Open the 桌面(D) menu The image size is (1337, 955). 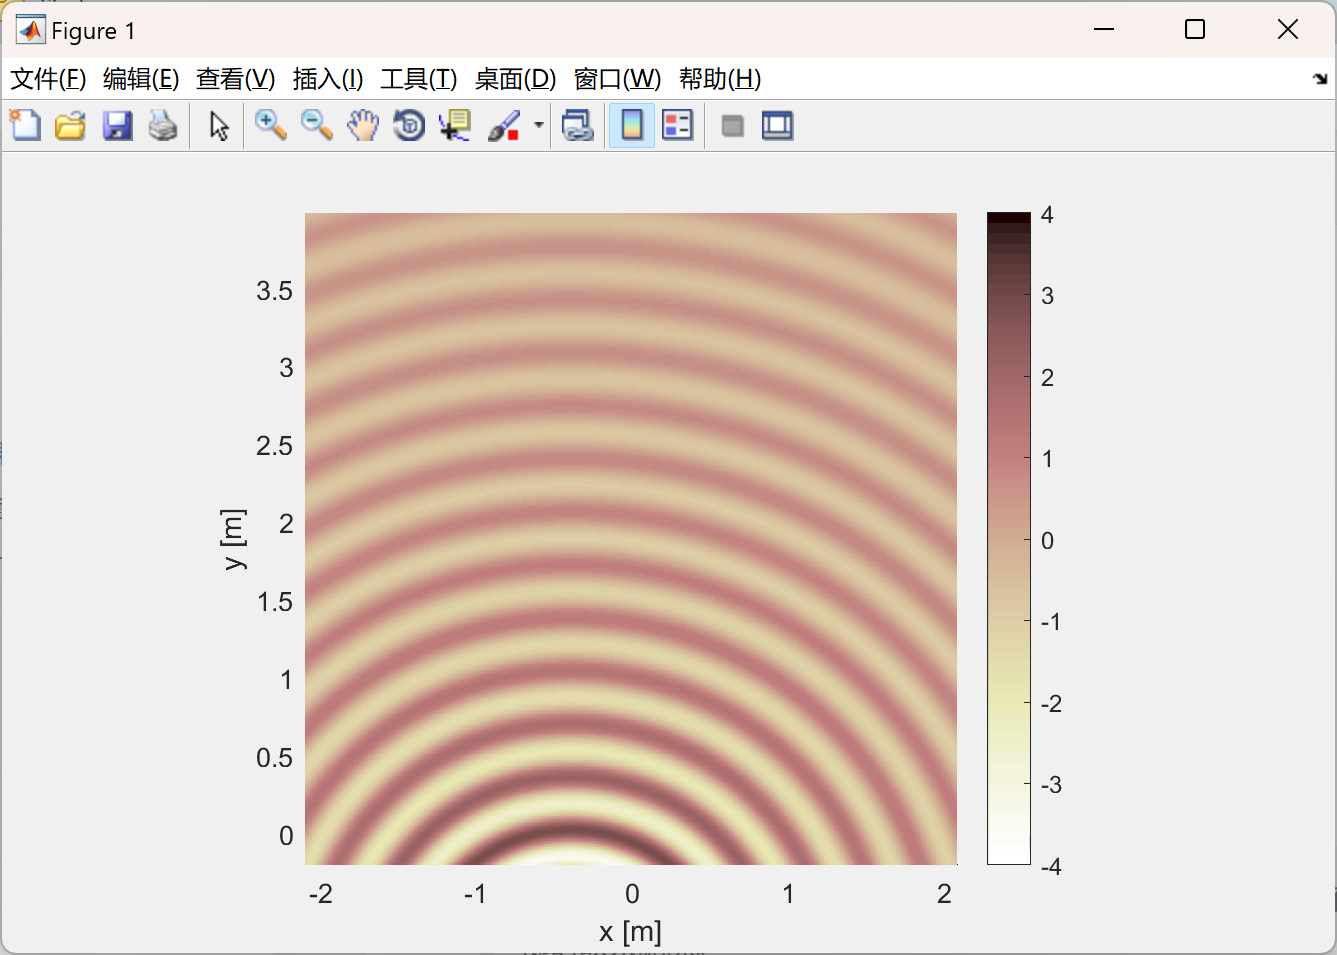[516, 79]
